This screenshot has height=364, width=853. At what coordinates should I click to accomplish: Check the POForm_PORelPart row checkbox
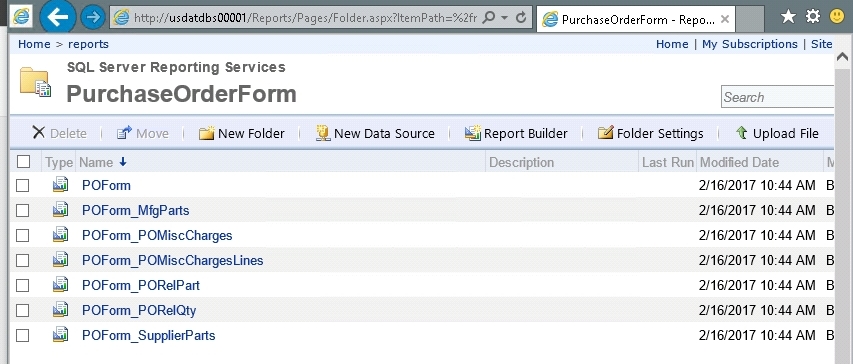point(22,286)
